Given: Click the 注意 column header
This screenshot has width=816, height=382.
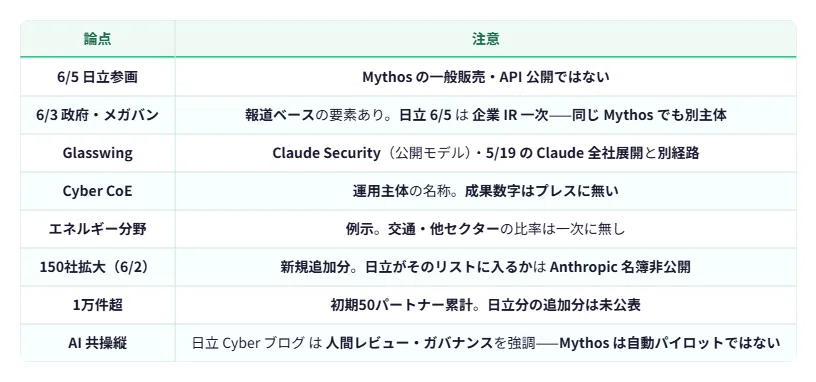Looking at the screenshot, I should coord(486,39).
